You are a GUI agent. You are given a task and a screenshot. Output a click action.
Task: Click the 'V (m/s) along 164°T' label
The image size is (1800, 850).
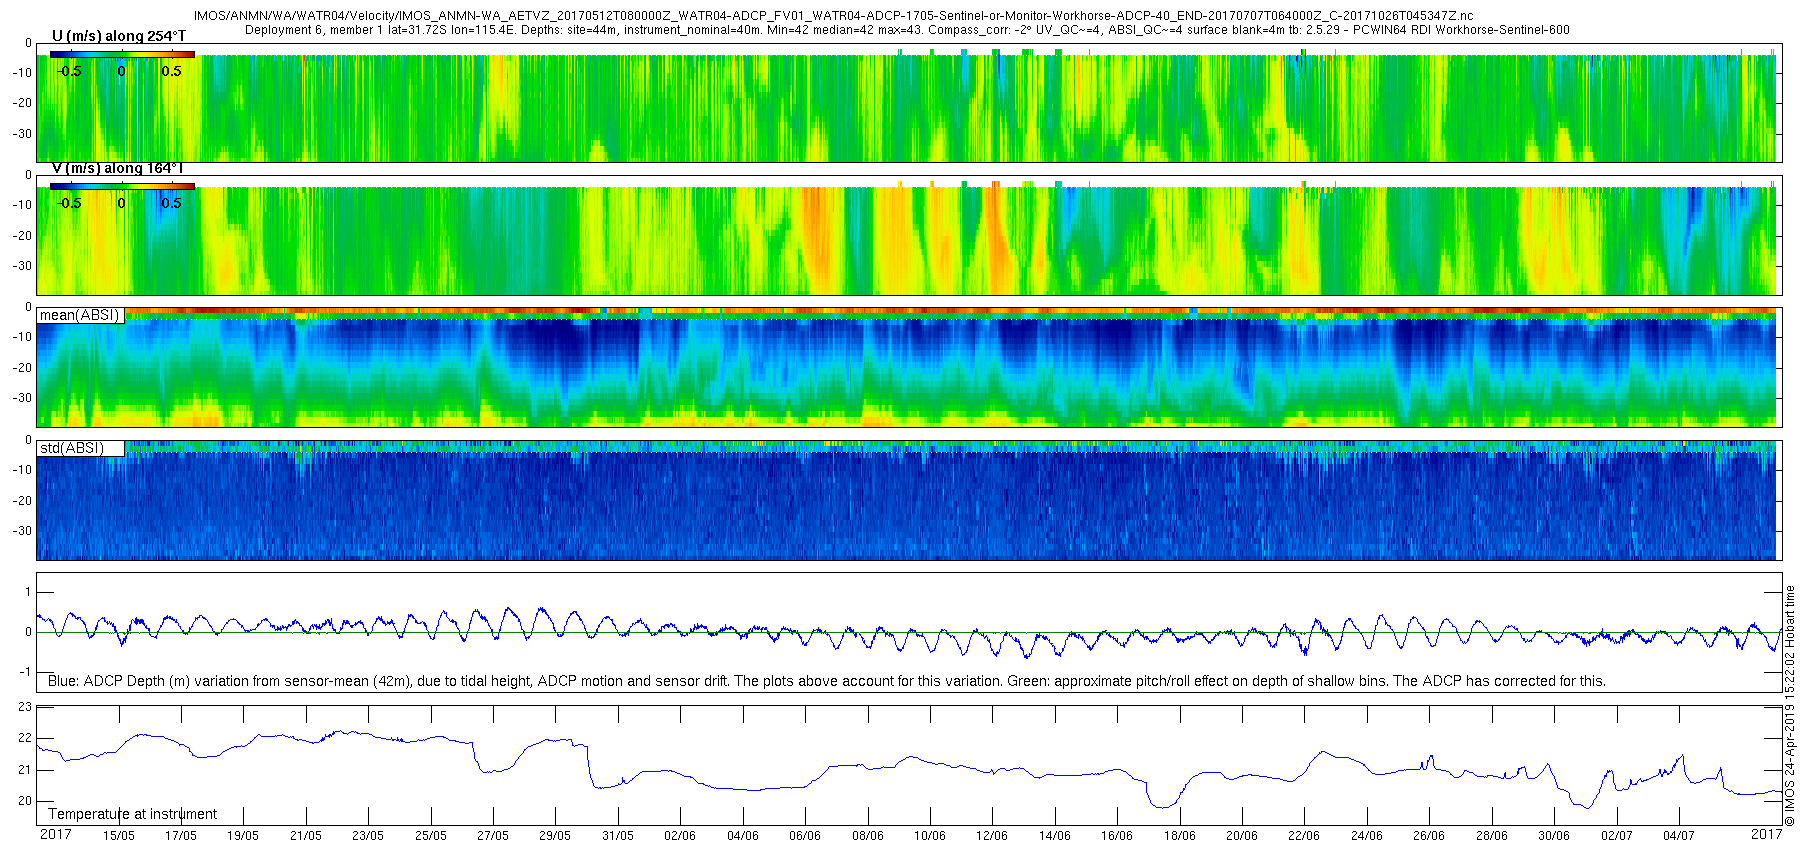[117, 168]
